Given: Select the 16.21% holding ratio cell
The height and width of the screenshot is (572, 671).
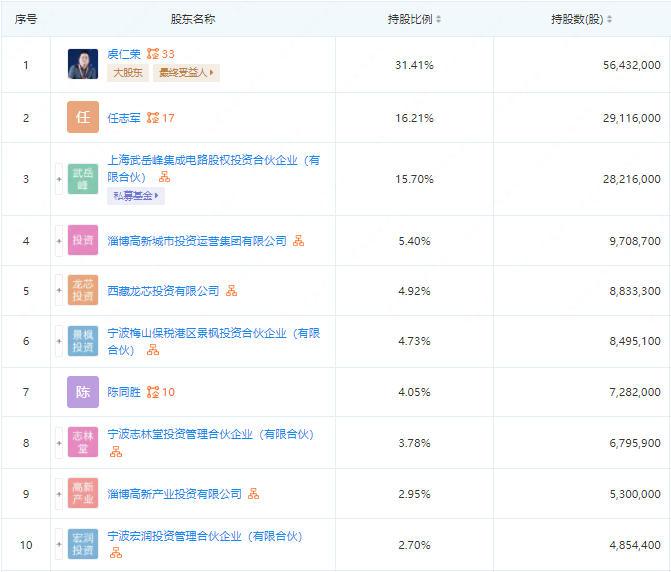Looking at the screenshot, I should [x=414, y=118].
